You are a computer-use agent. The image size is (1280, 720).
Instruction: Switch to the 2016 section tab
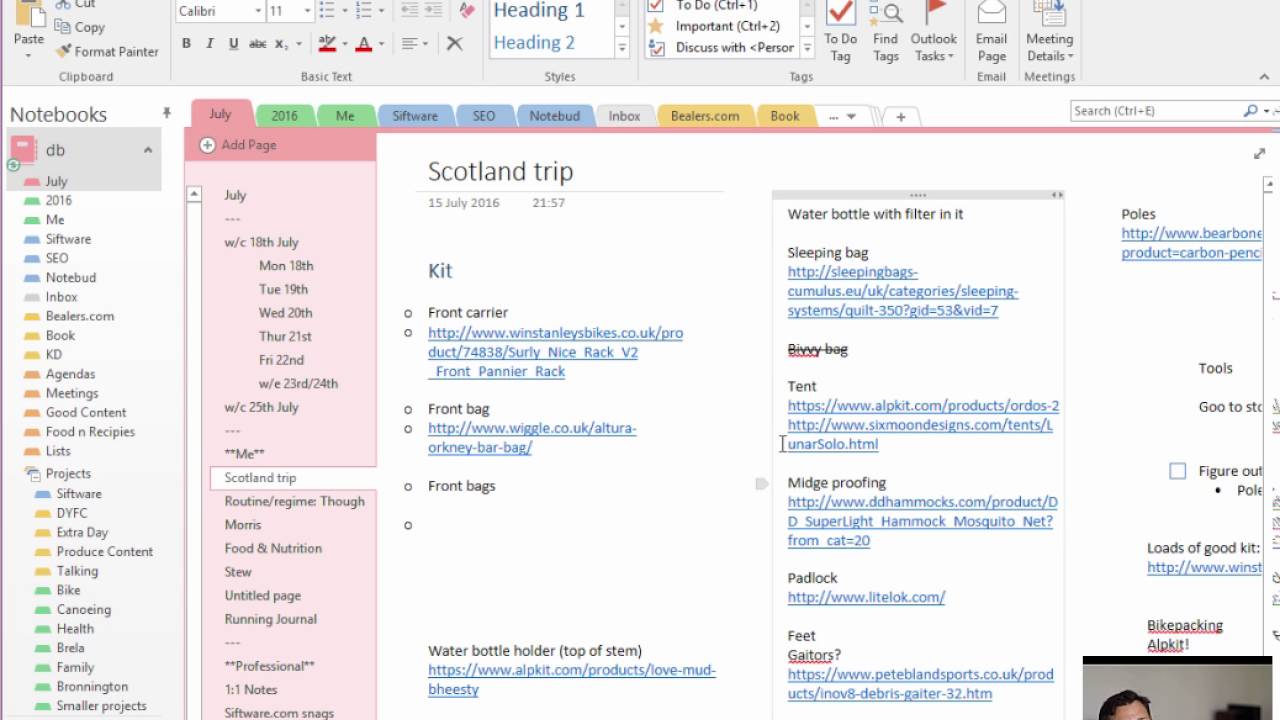tap(284, 116)
